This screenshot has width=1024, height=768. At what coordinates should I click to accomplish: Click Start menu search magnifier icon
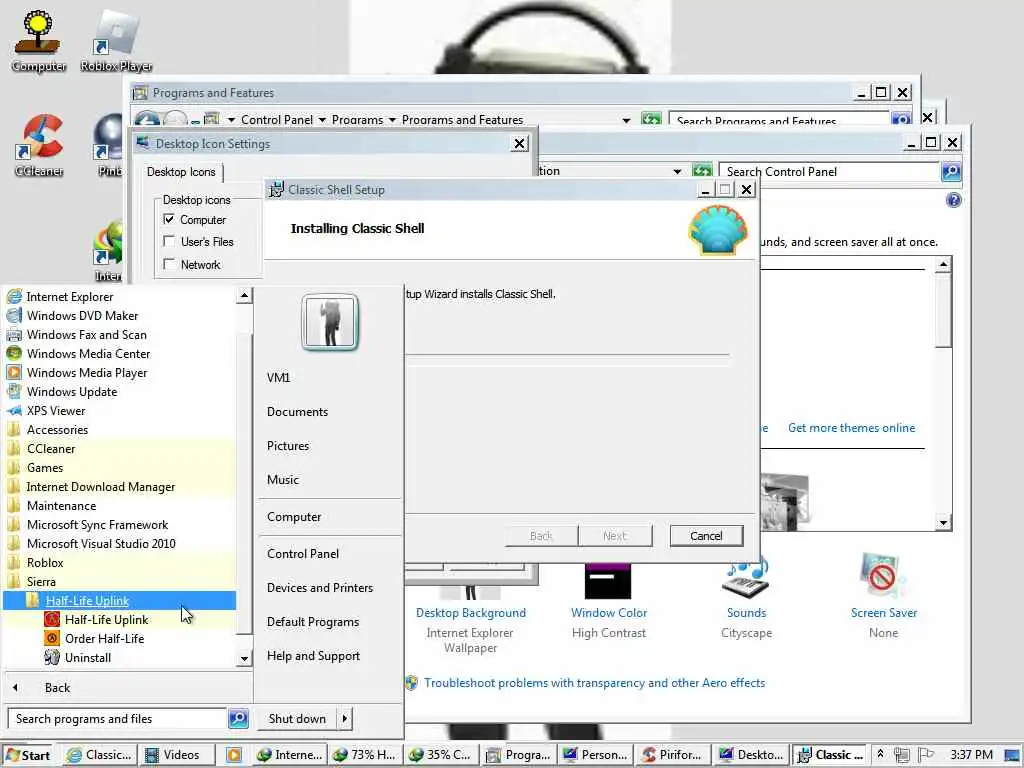pos(238,718)
